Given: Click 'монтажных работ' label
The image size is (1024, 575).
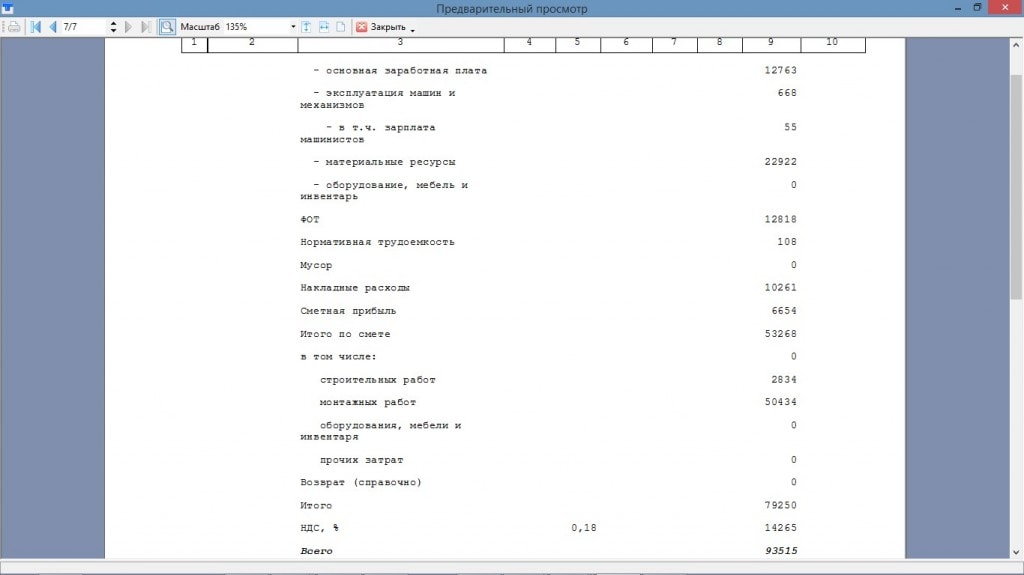Looking at the screenshot, I should [x=368, y=402].
